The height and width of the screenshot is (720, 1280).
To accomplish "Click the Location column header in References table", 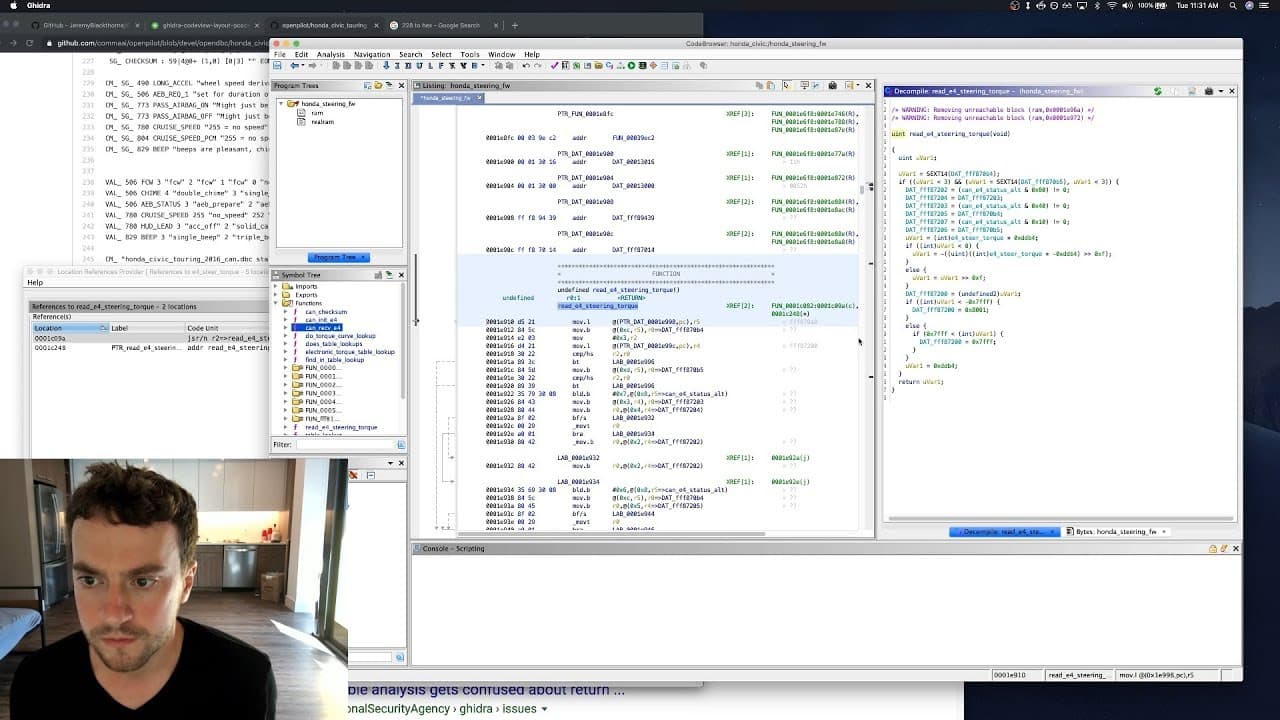I will click(x=70, y=328).
